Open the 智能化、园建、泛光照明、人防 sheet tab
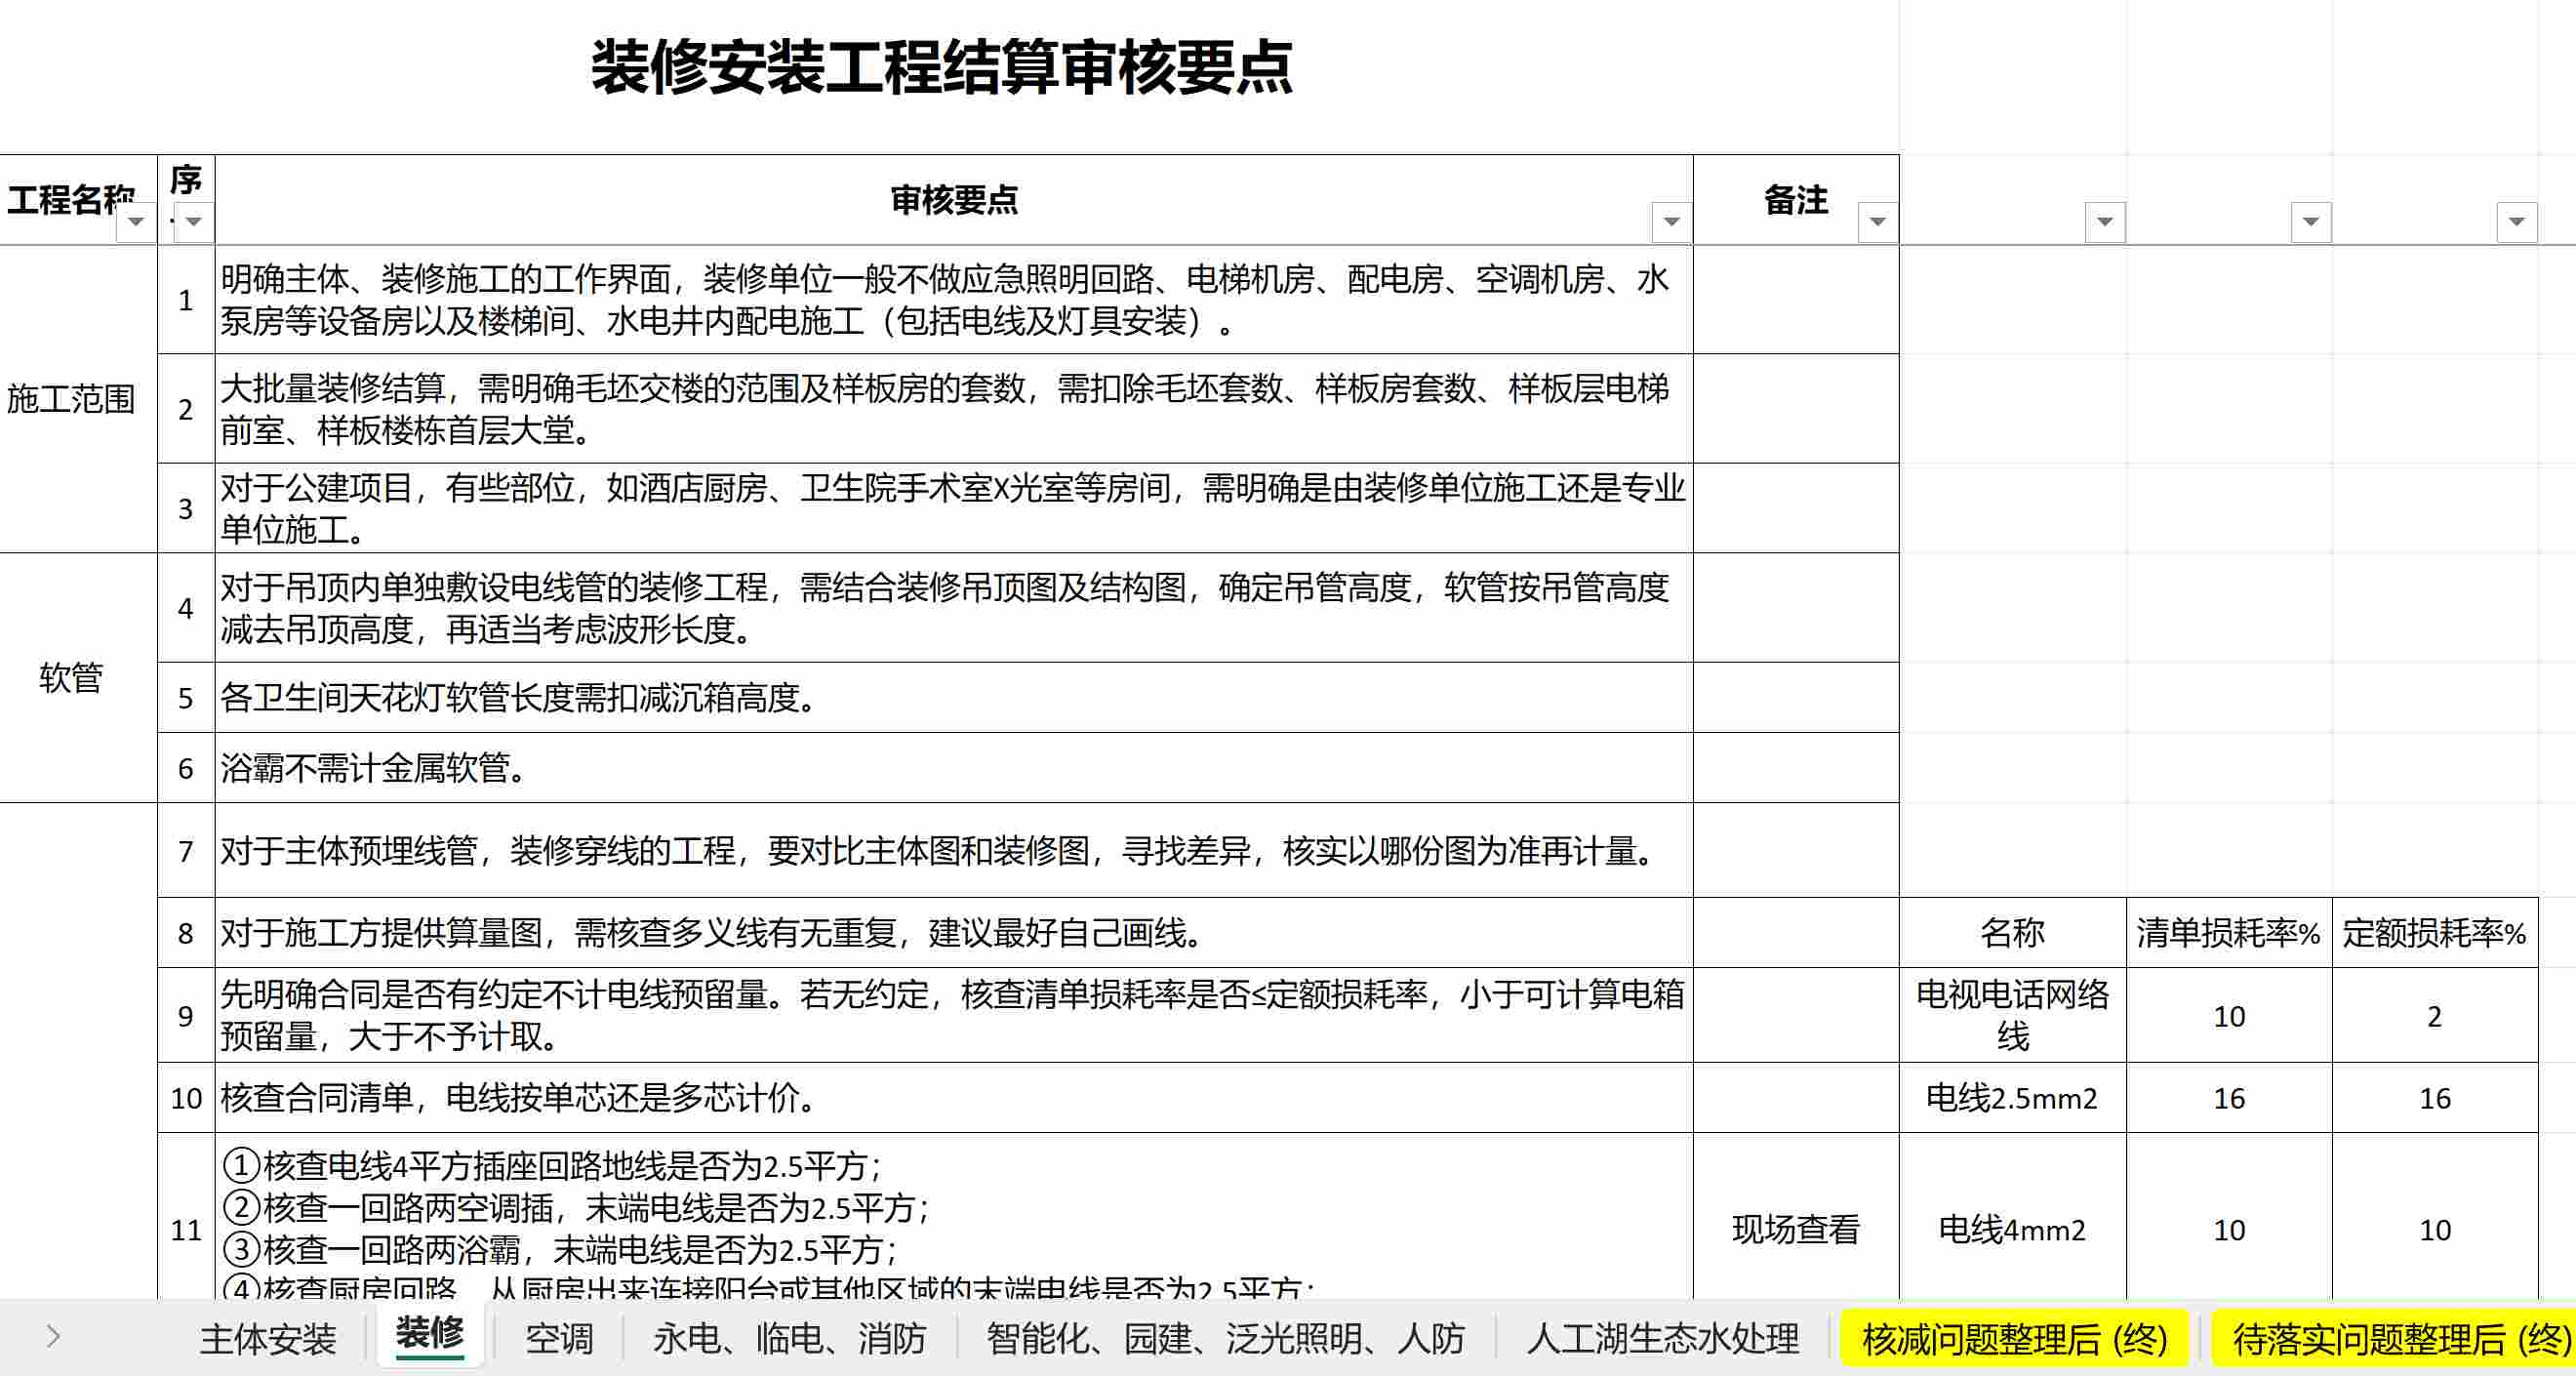The height and width of the screenshot is (1376, 2576). (x=1226, y=1339)
